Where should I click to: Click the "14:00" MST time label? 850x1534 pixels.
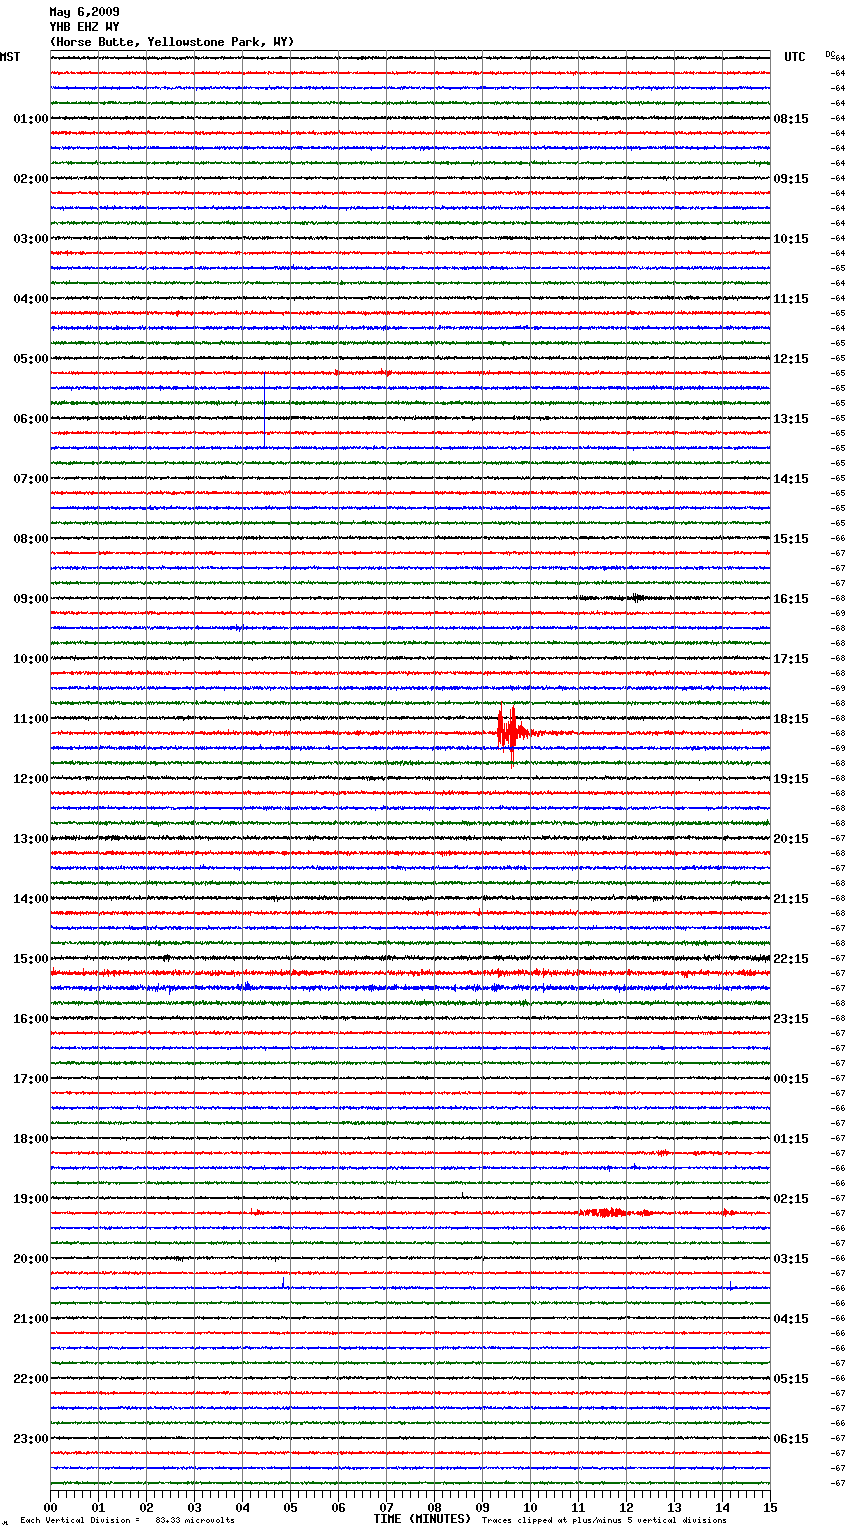31,899
